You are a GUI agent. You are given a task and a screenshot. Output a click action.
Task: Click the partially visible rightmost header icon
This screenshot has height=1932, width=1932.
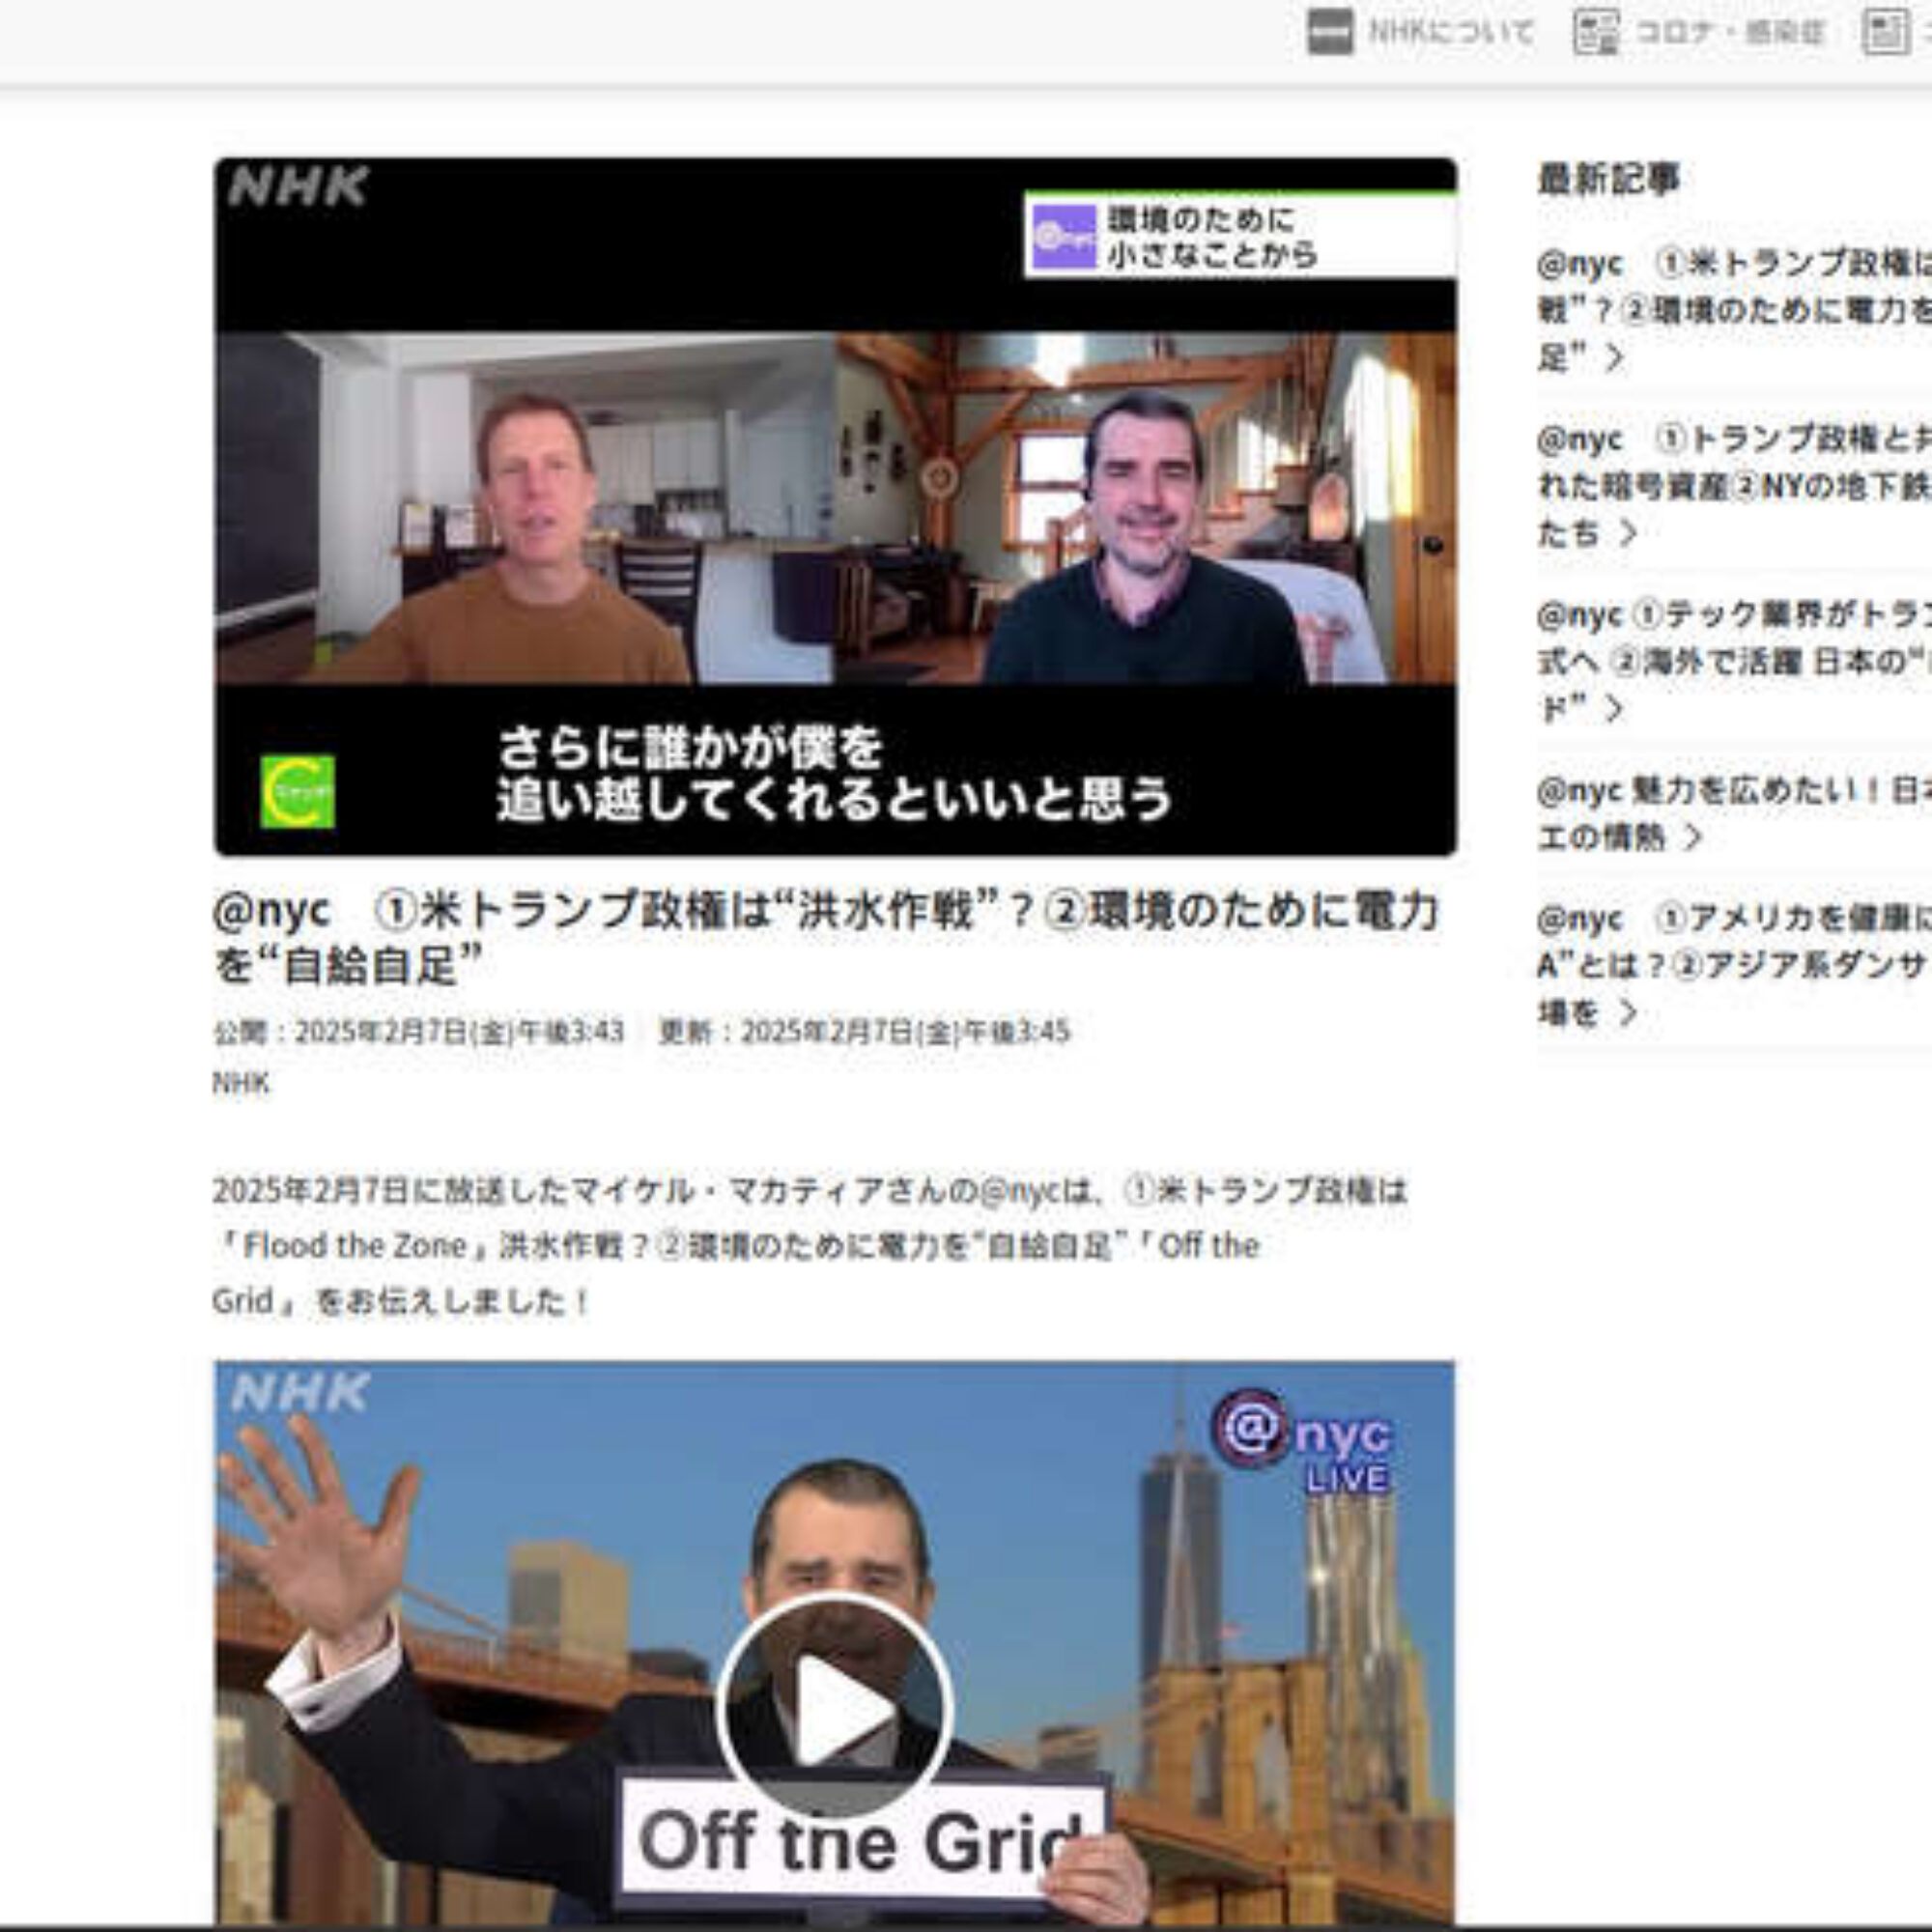pyautogui.click(x=1886, y=33)
